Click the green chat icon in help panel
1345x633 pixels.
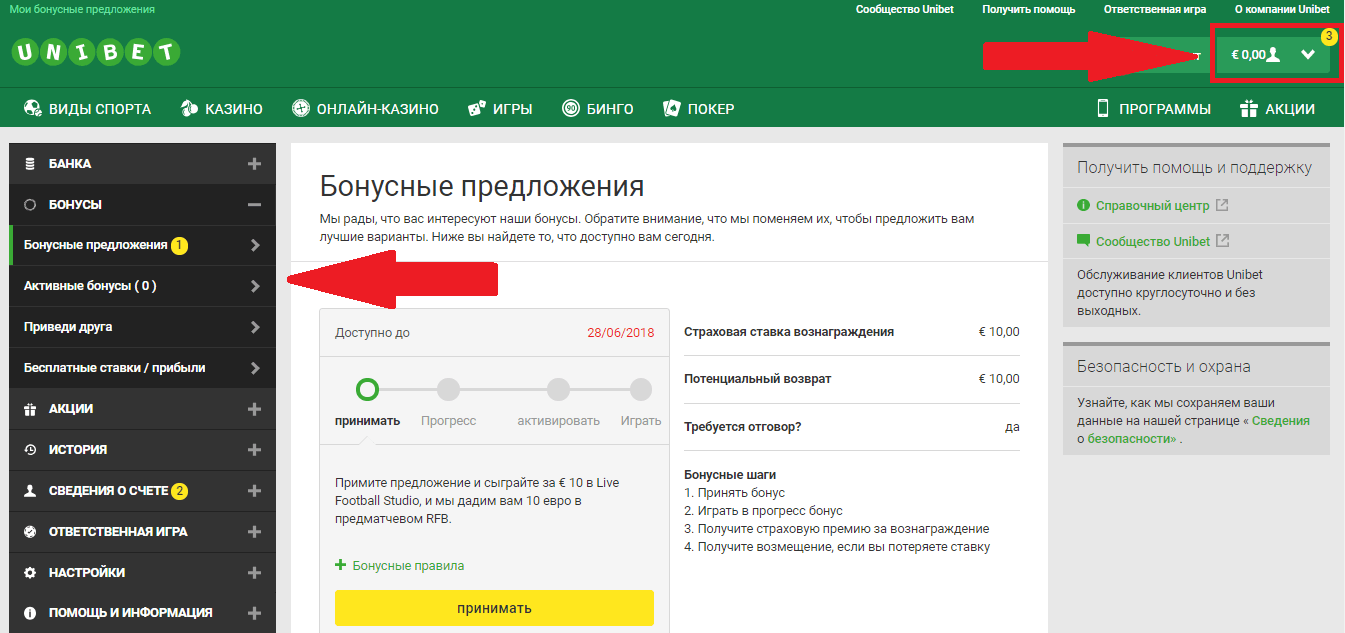1083,241
